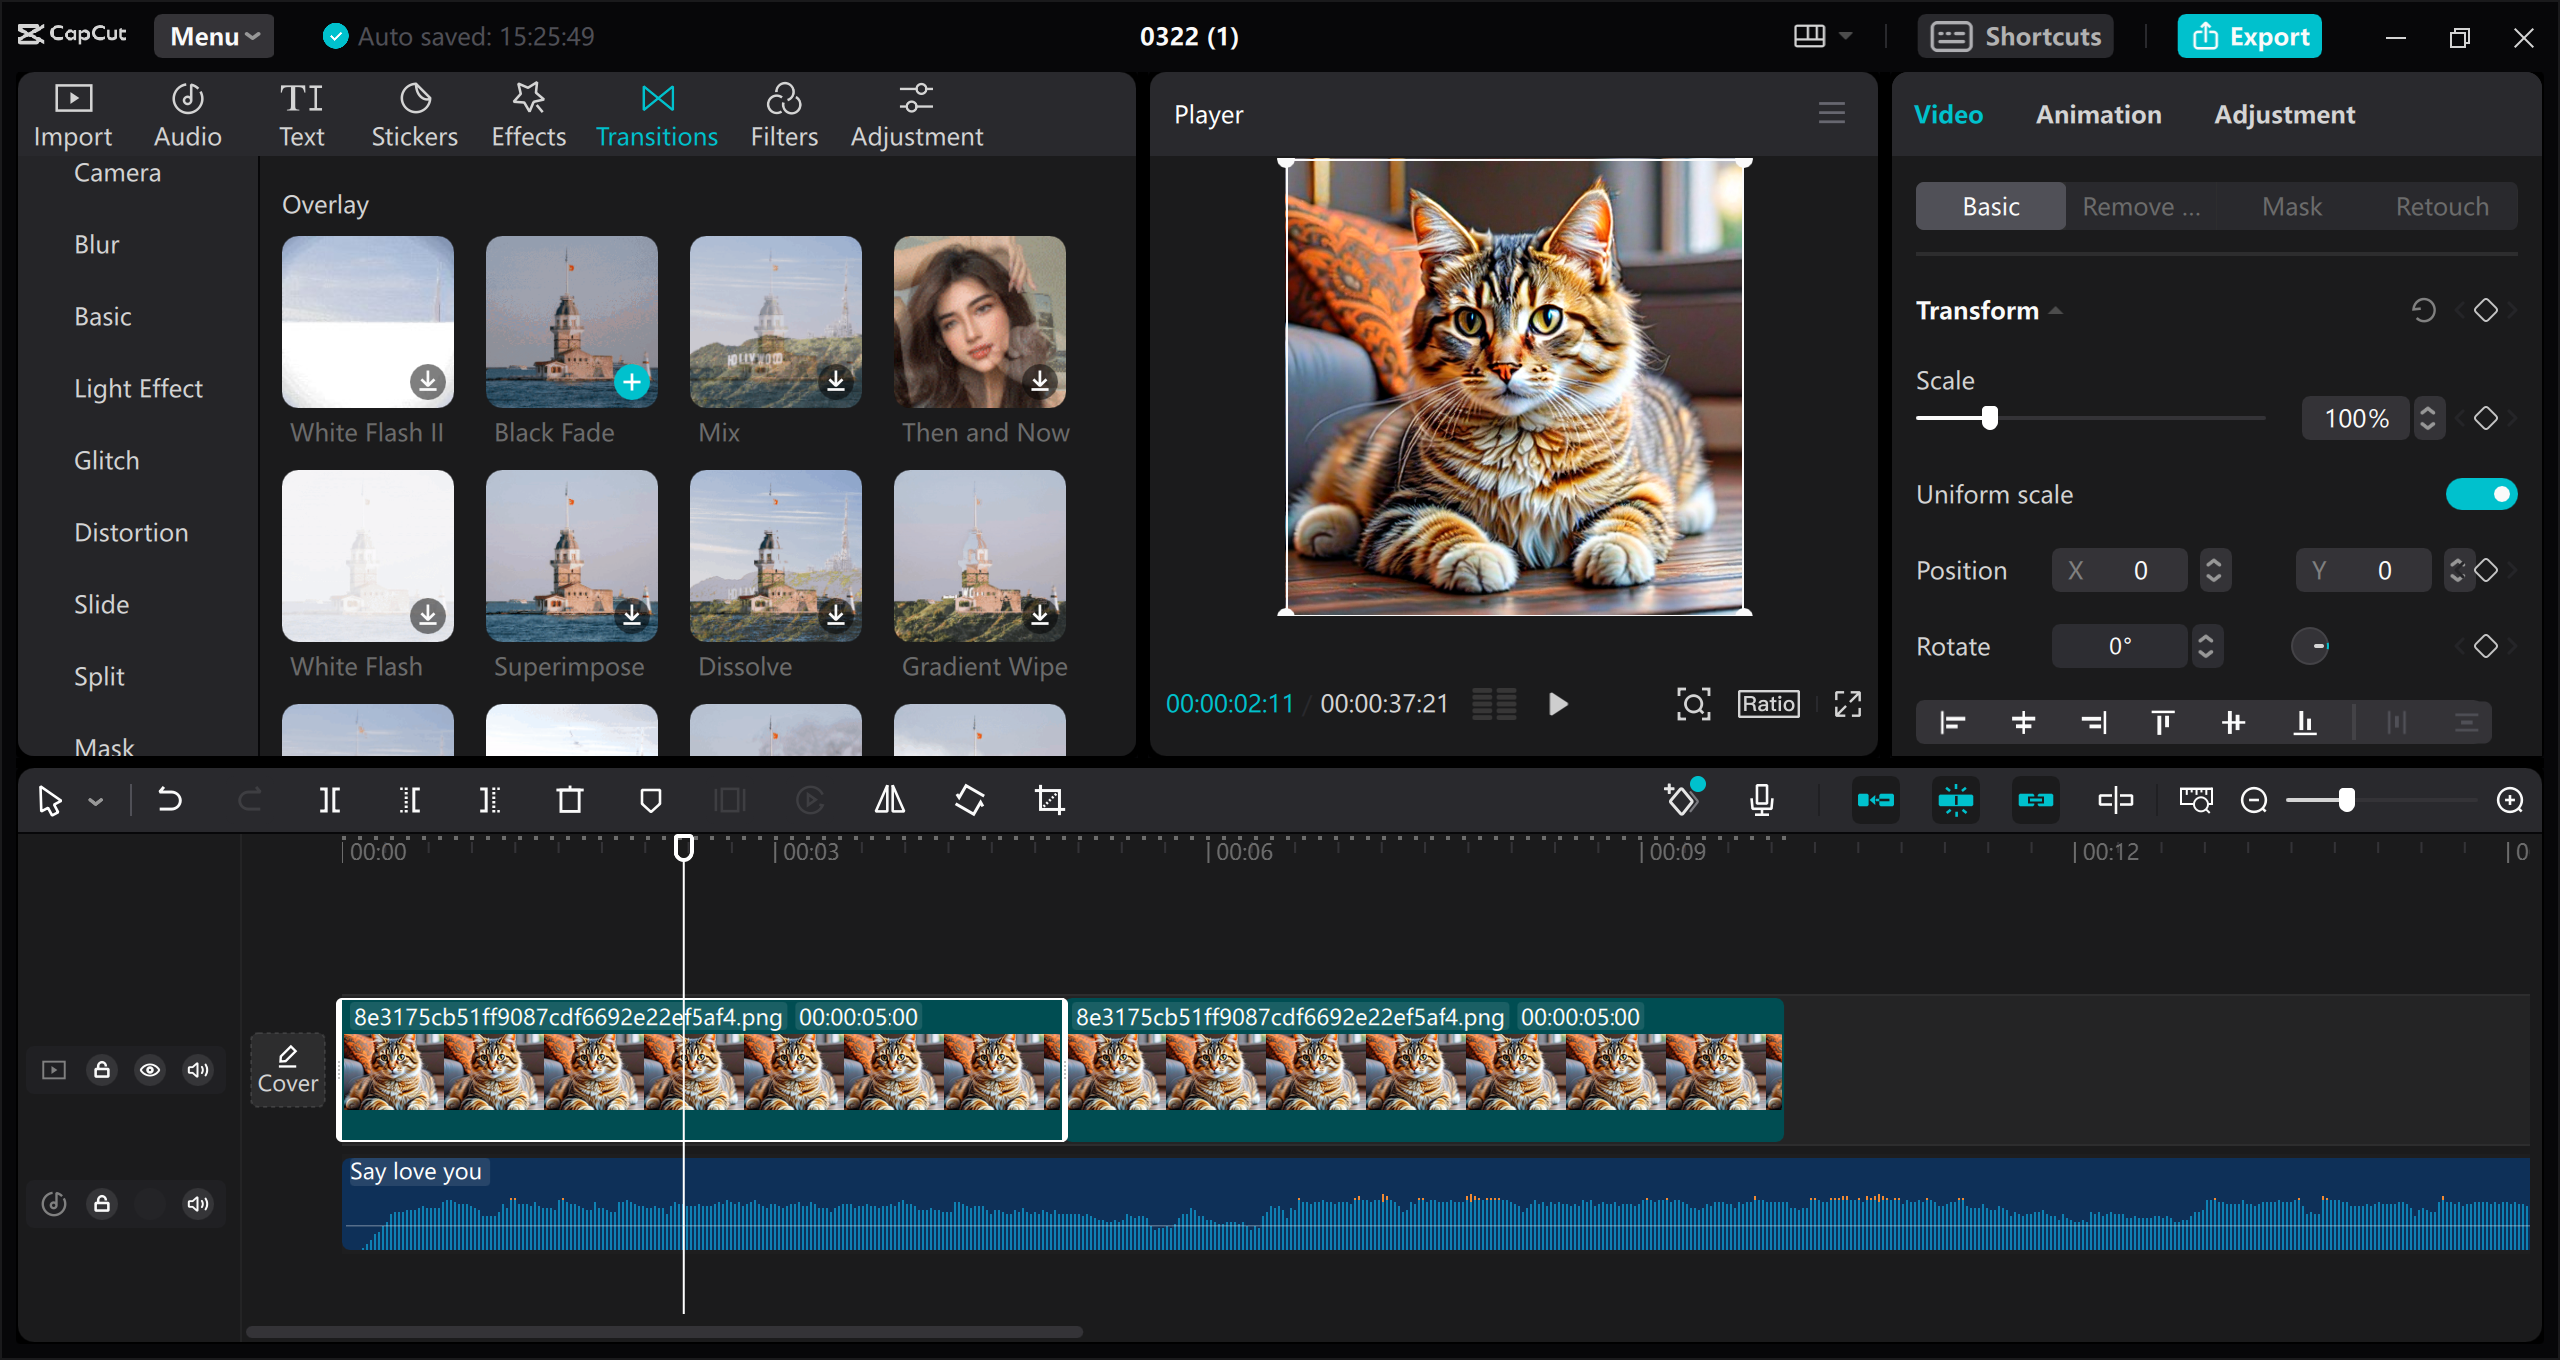The width and height of the screenshot is (2560, 1360).
Task: Open the Filters panel
Action: [783, 113]
